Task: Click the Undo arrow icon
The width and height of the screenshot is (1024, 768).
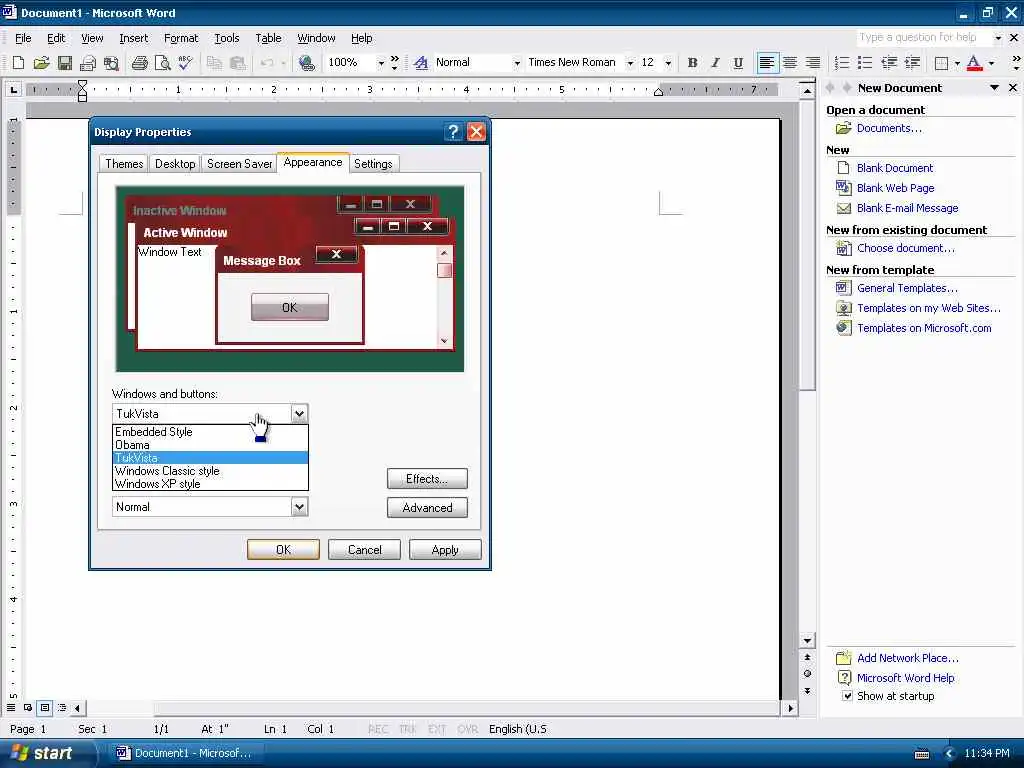Action: pyautogui.click(x=266, y=63)
